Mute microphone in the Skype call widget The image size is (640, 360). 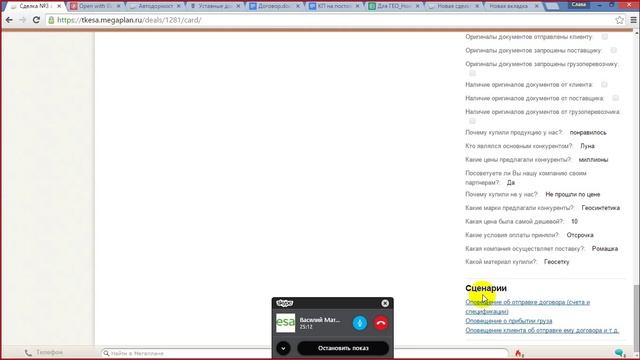[360, 323]
